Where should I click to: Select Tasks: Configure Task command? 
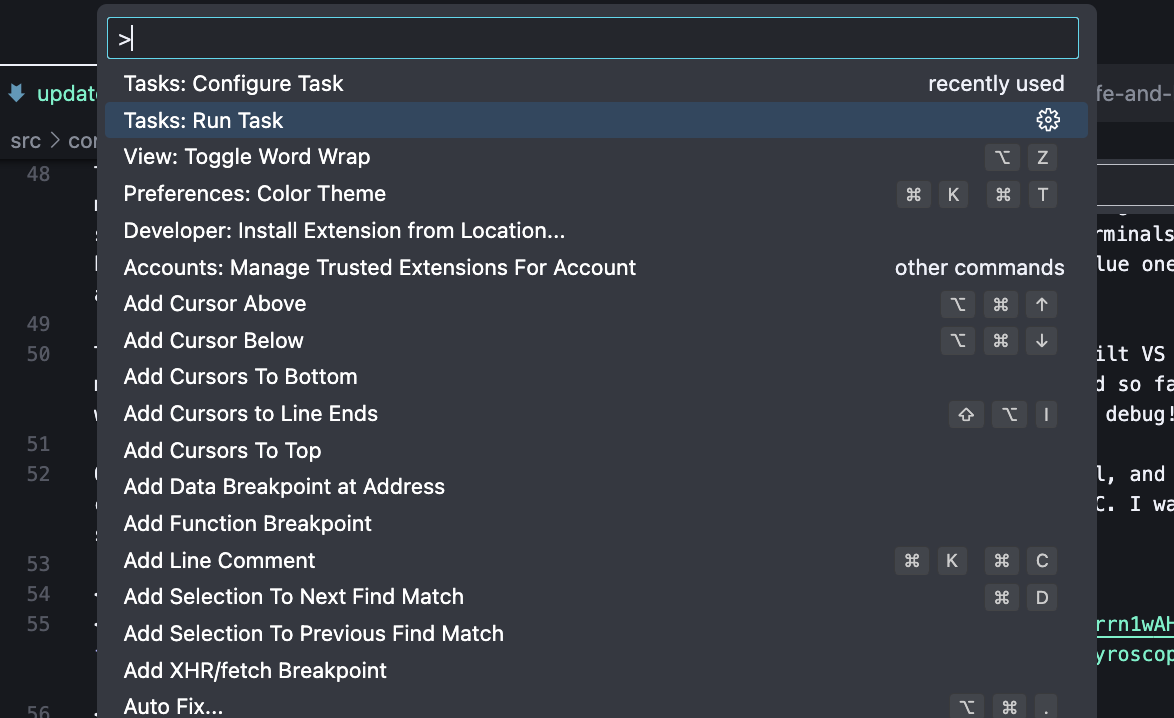coord(234,84)
